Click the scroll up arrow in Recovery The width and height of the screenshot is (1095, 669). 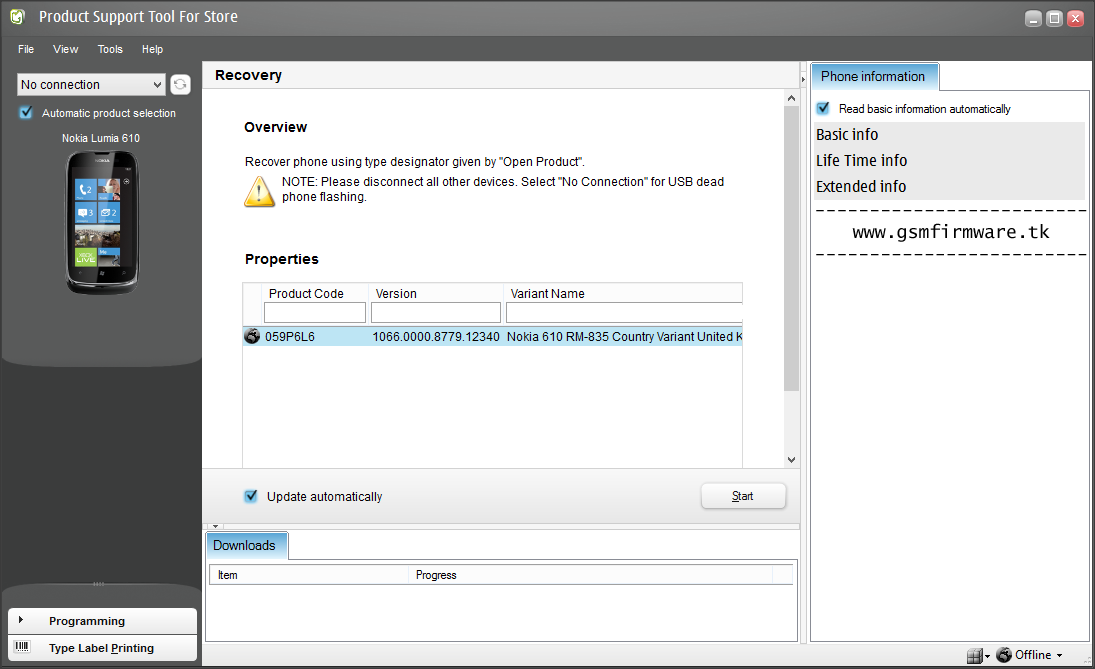pyautogui.click(x=791, y=98)
